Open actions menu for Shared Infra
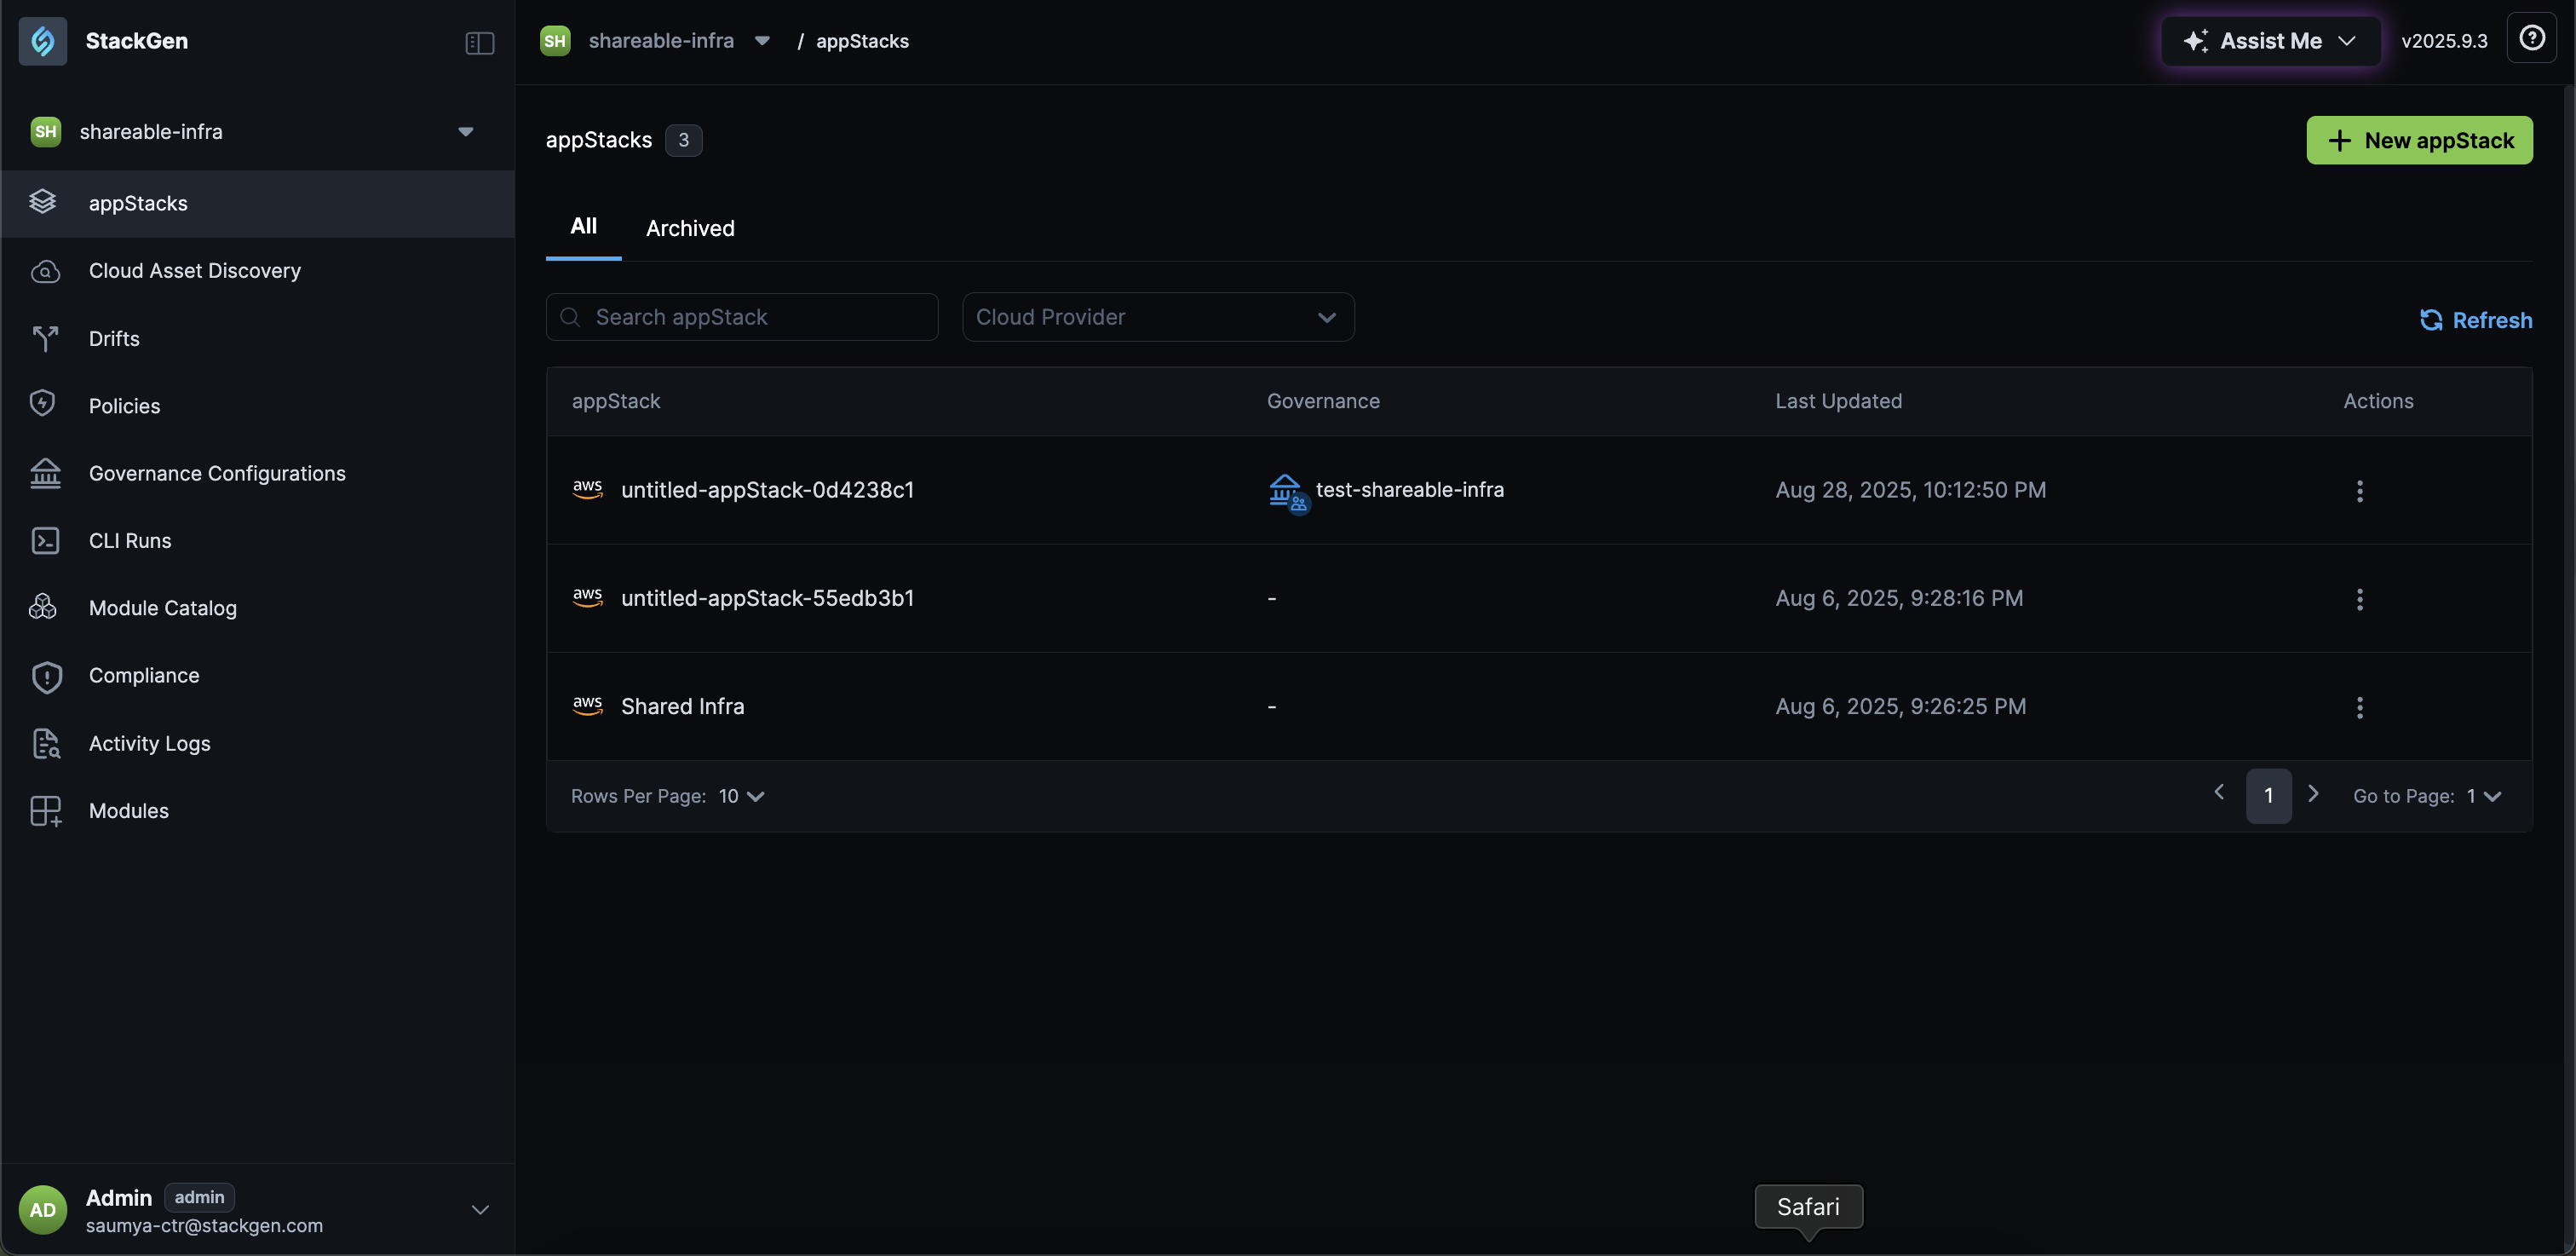 point(2360,707)
